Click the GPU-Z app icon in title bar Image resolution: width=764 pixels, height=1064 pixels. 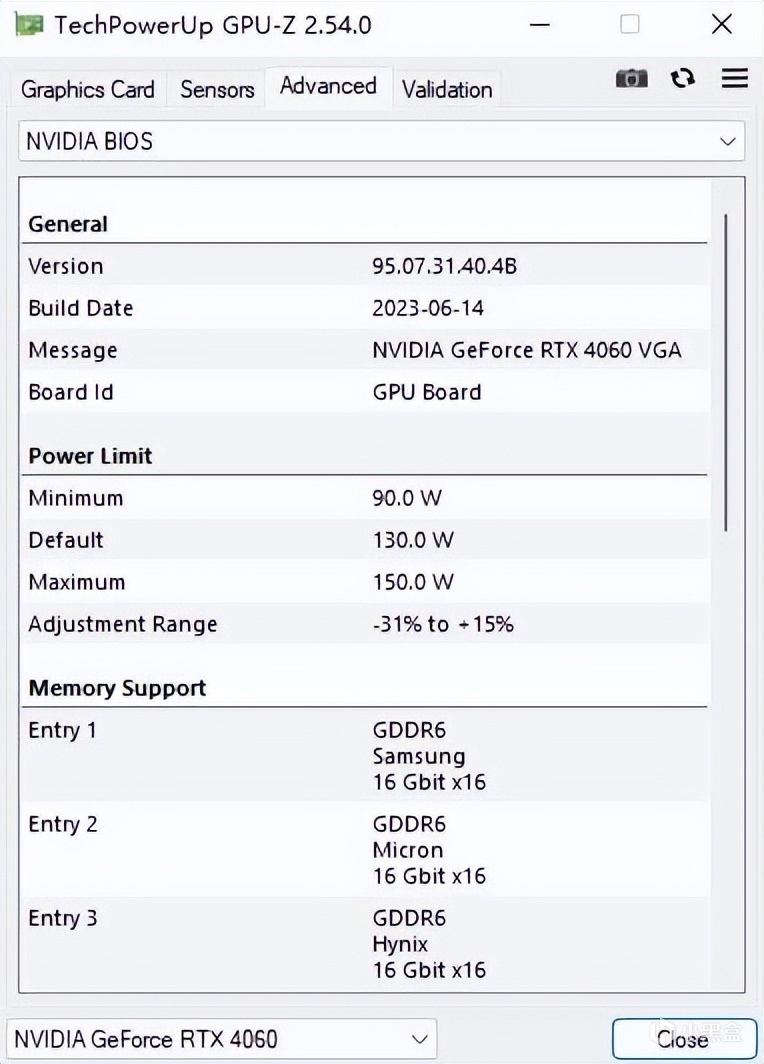(28, 24)
